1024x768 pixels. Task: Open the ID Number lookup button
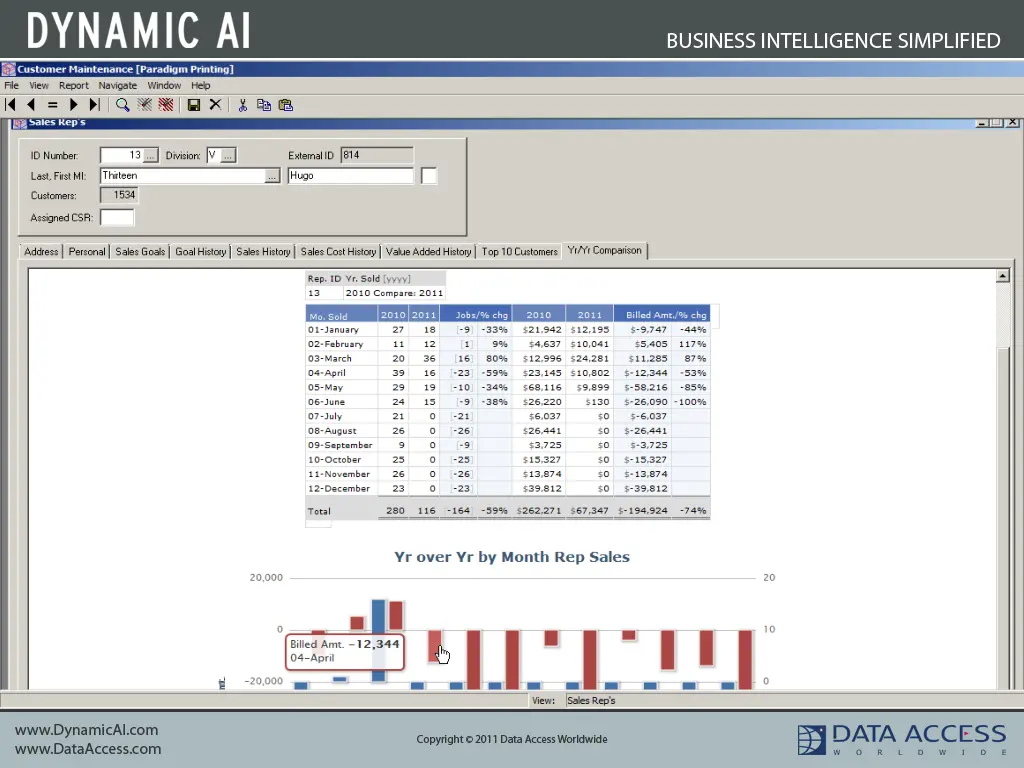[150, 155]
